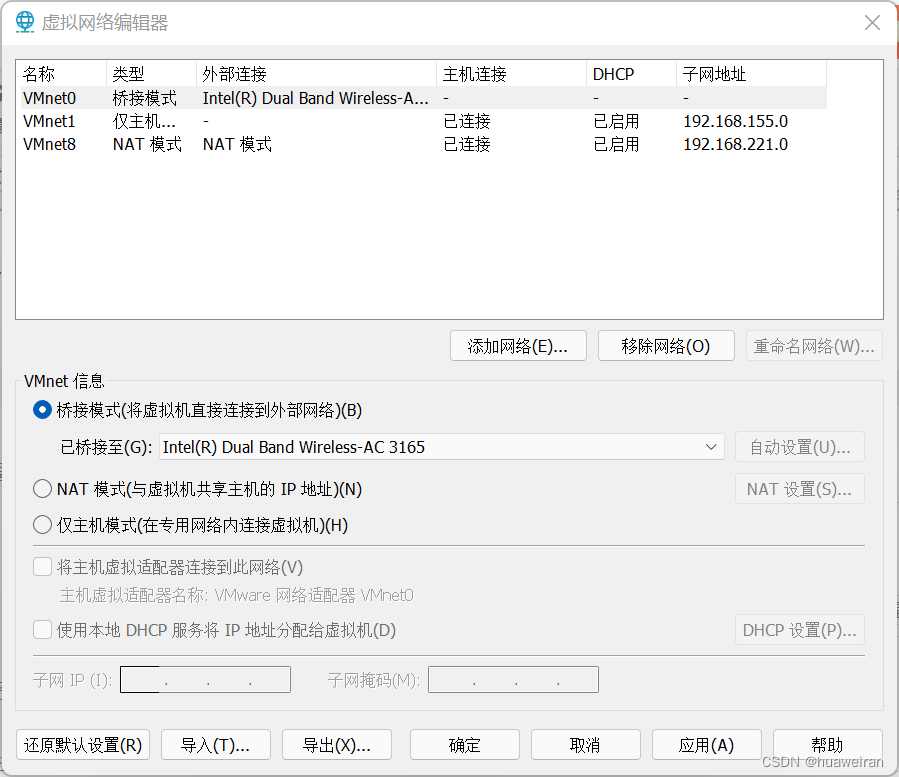
Task: Click the 子网掩码 input field
Action: [x=513, y=680]
